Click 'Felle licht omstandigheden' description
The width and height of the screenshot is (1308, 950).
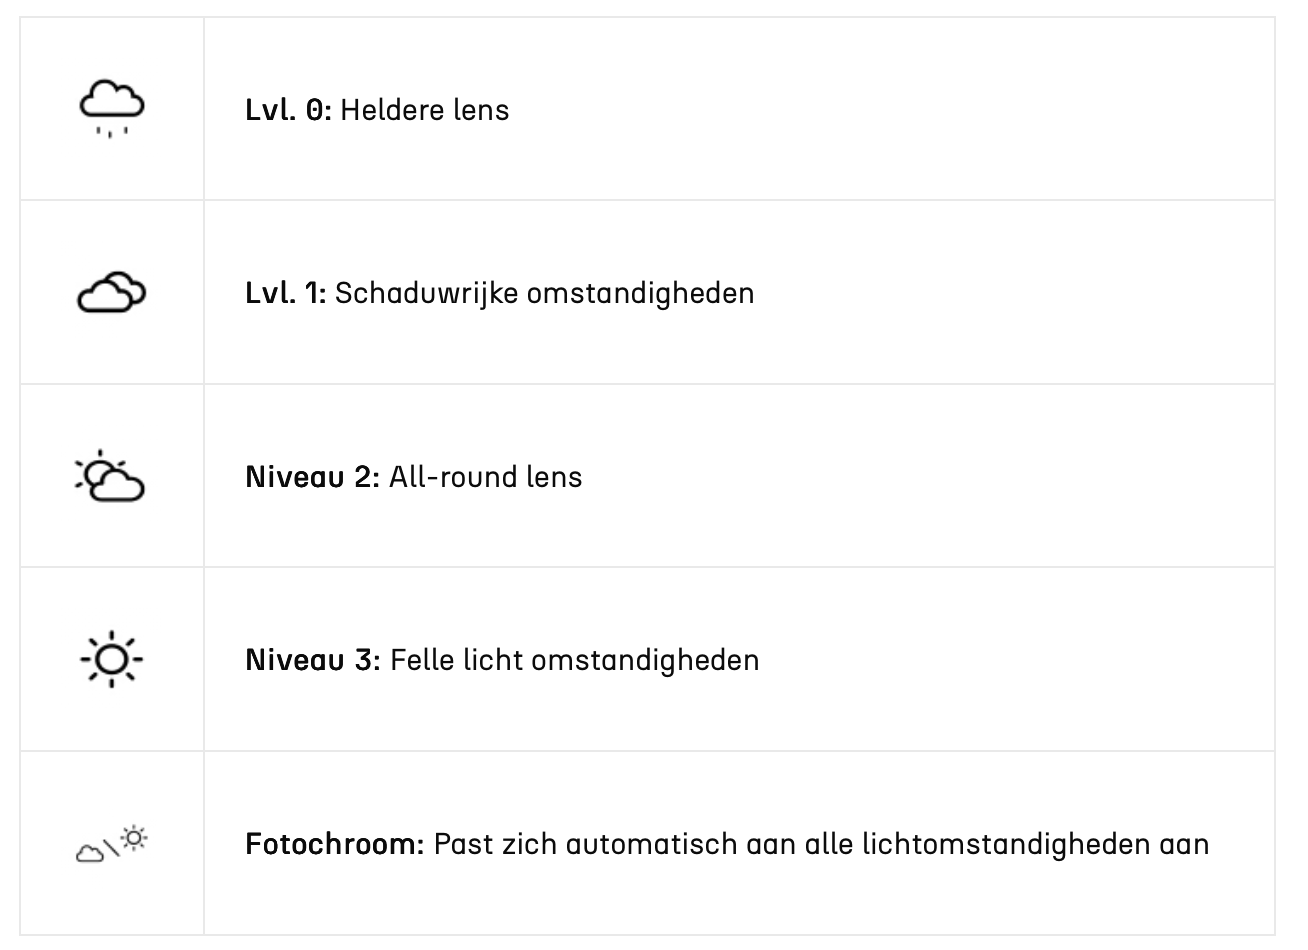click(x=575, y=660)
